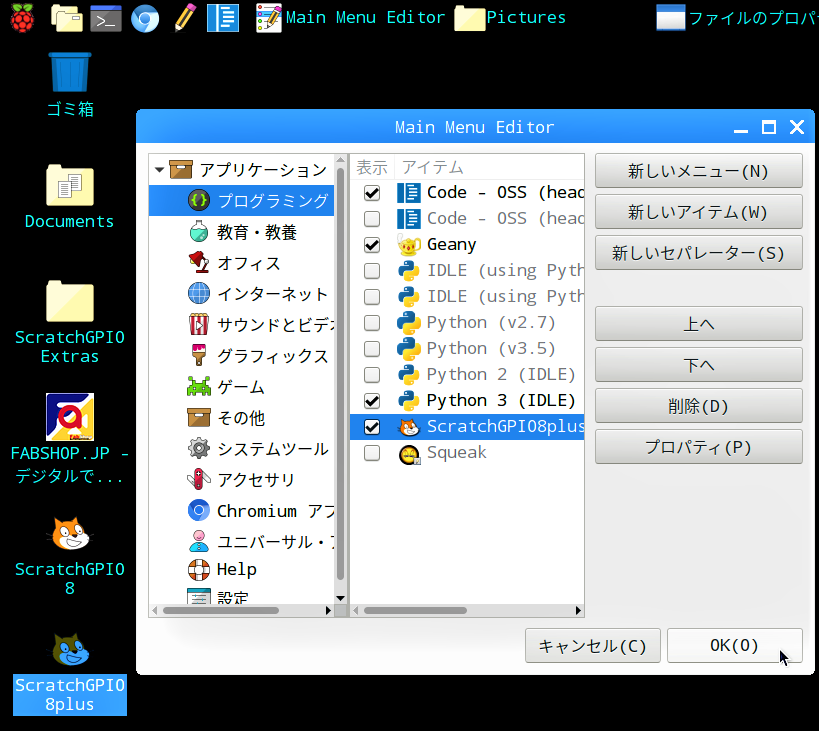The width and height of the screenshot is (819, 731).
Task: Check the second IDLE (using Python) item
Action: point(372,297)
